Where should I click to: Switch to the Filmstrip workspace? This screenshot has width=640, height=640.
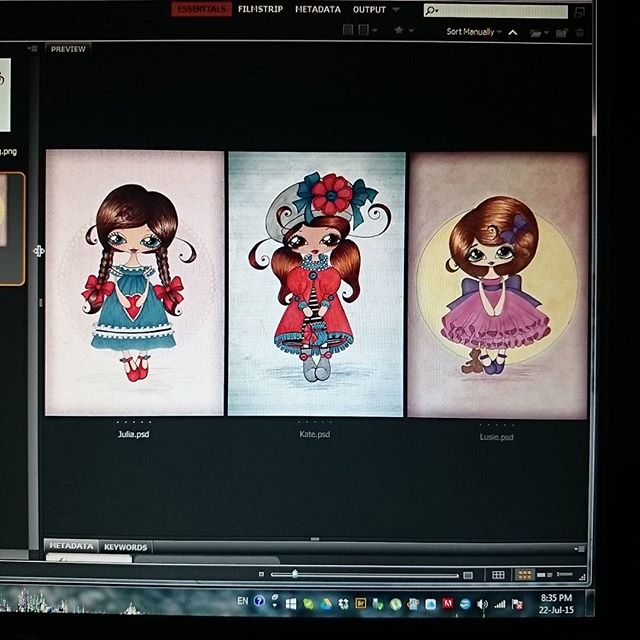pyautogui.click(x=260, y=10)
